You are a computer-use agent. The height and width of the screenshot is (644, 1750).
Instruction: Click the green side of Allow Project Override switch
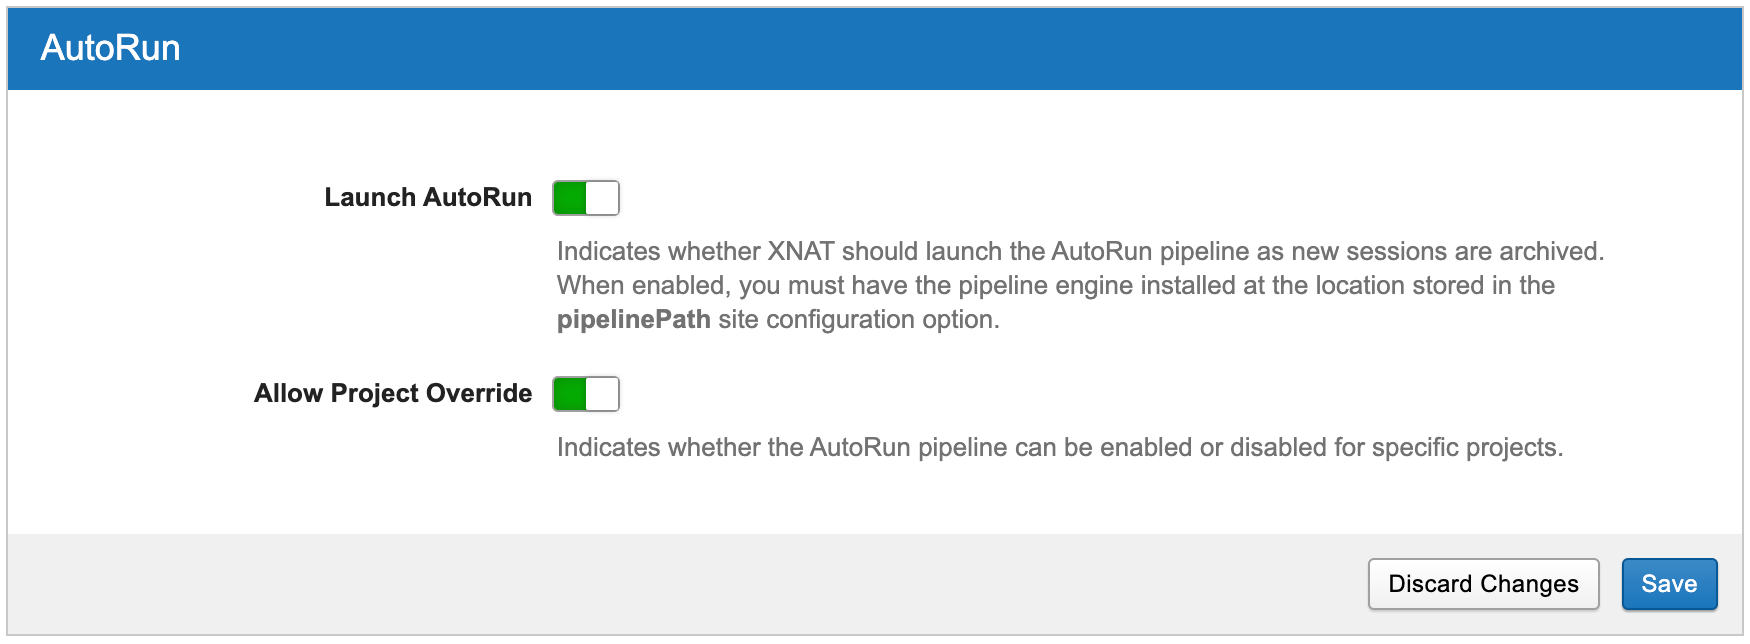coord(570,394)
